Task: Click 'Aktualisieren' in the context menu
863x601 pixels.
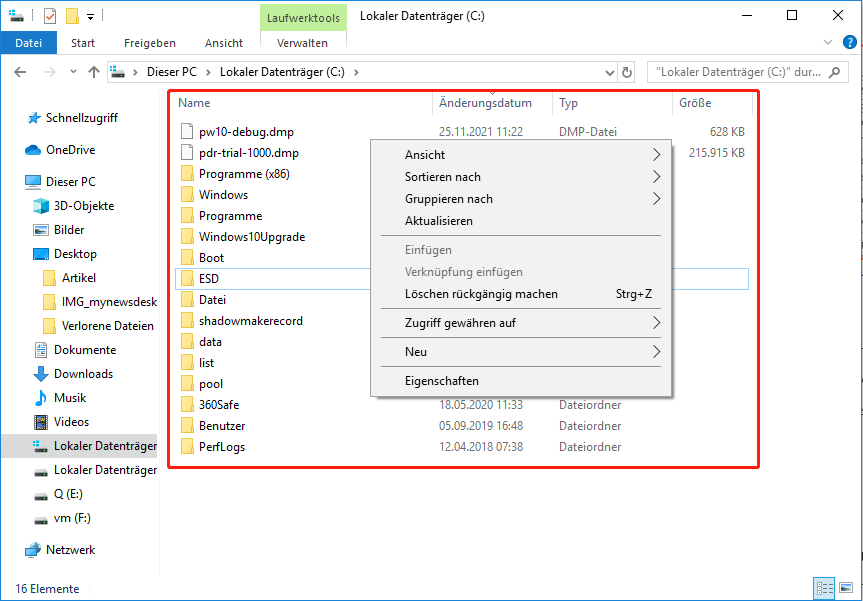Action: (x=441, y=221)
